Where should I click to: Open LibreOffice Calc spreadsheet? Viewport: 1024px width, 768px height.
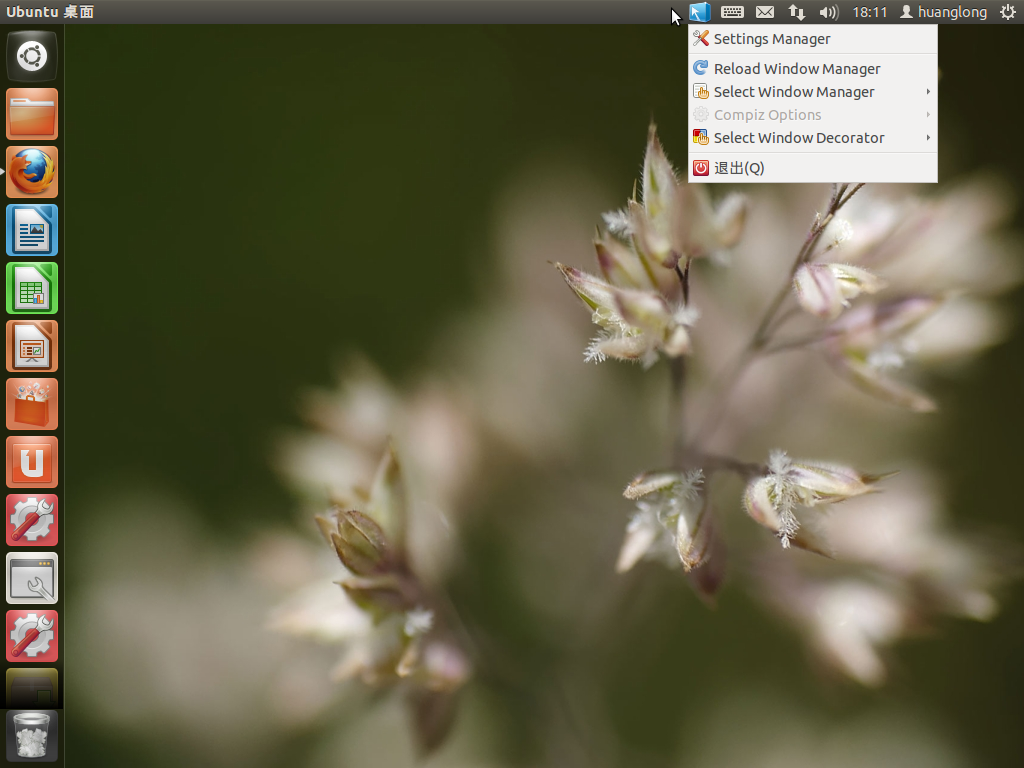click(32, 289)
